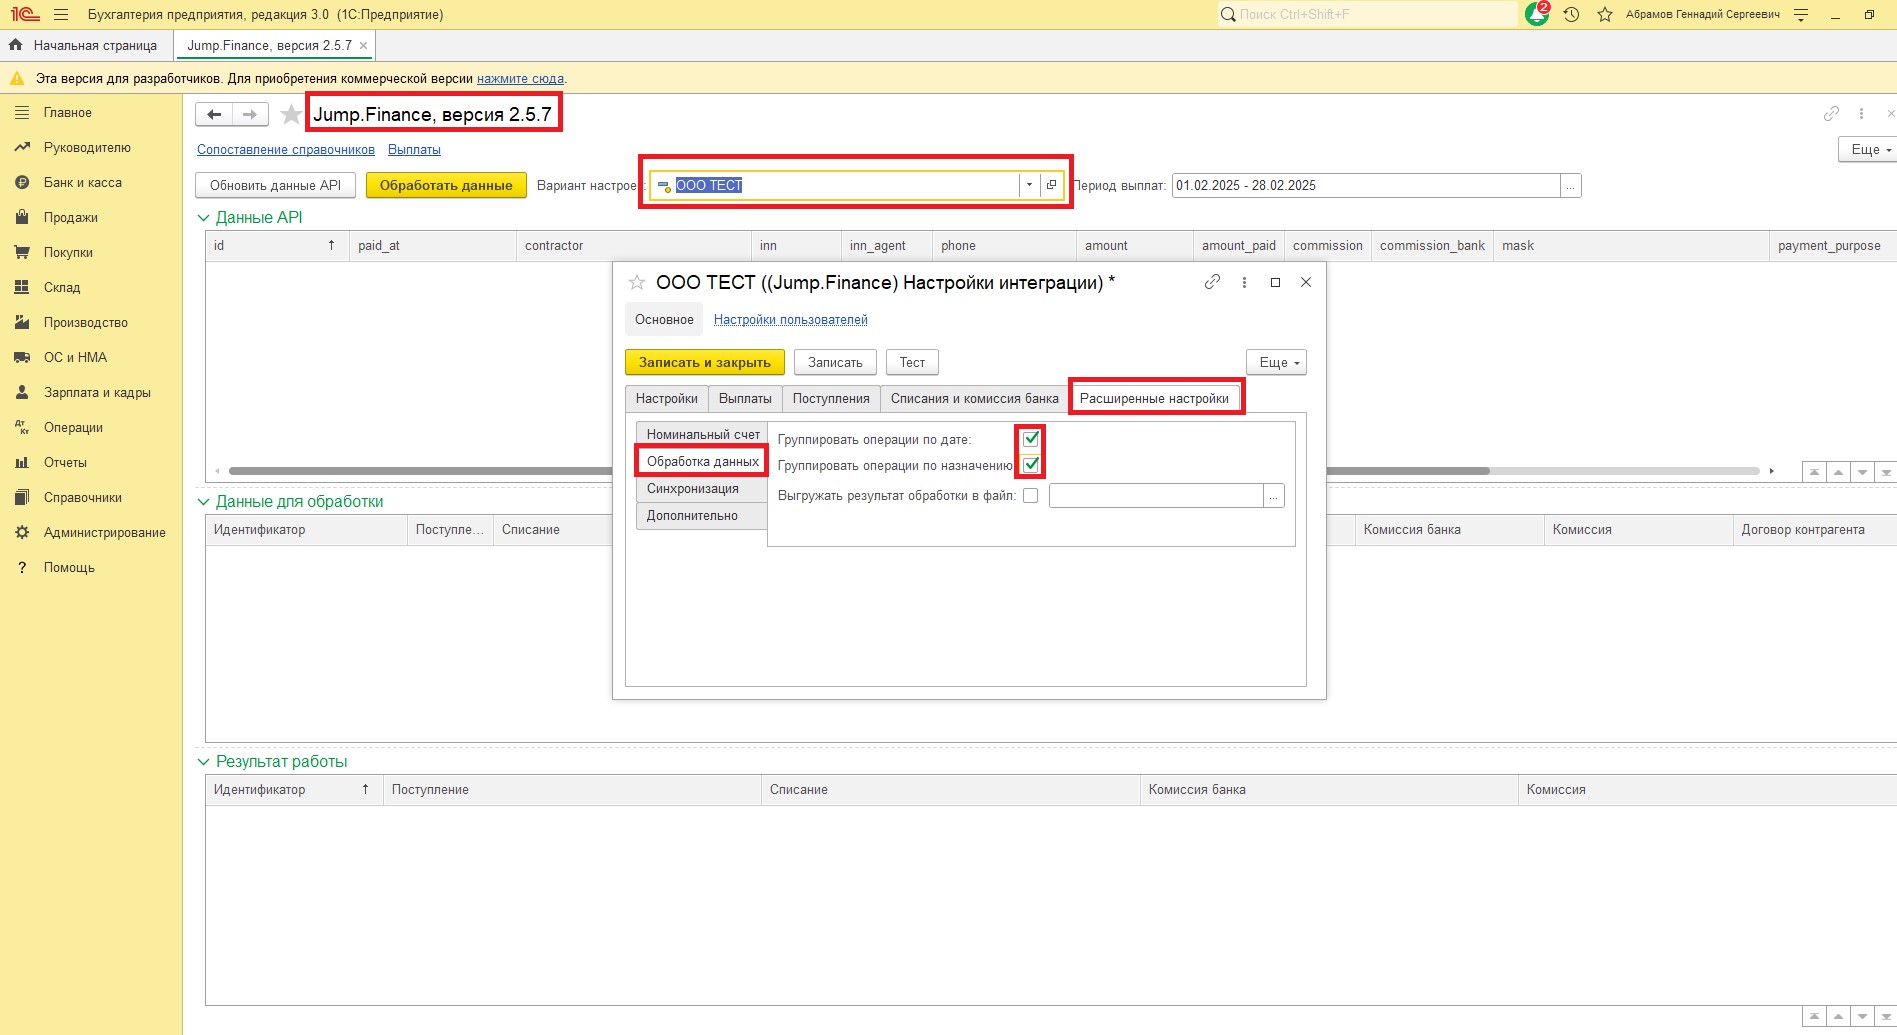Screen dimensions: 1897x1035
Task: Click the Период выплат date field
Action: [x=1365, y=186]
